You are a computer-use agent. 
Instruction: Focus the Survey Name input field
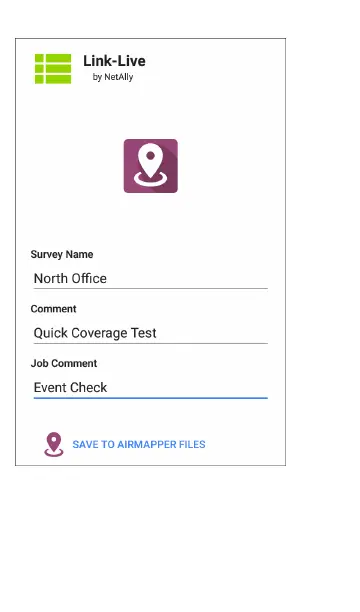(151, 279)
